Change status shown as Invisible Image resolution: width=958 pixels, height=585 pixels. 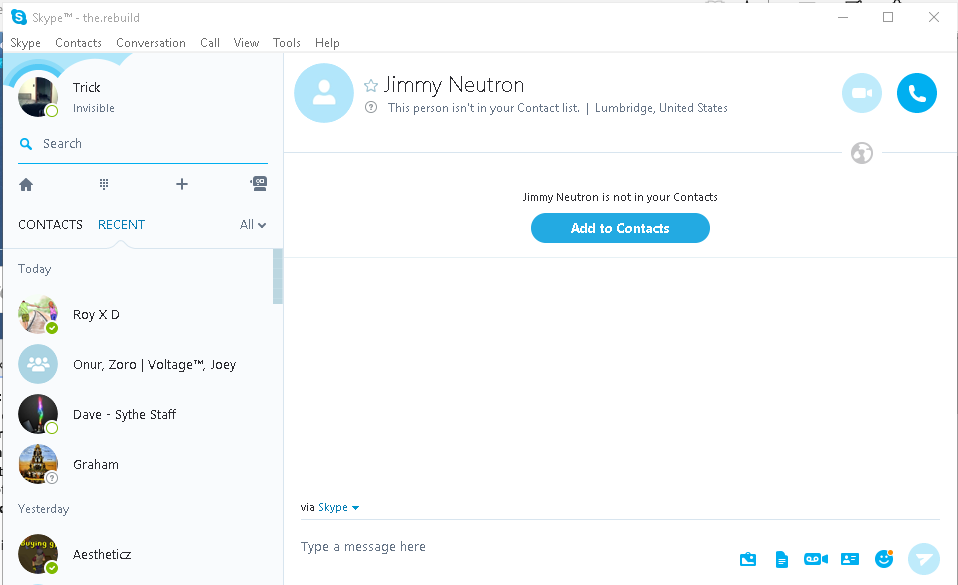(93, 108)
